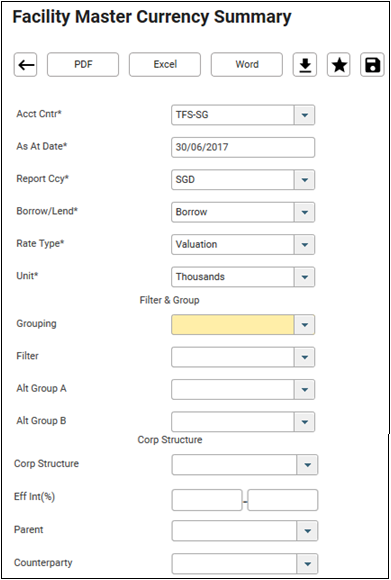Expand the Corp Structure dropdown
This screenshot has width=391, height=580.
point(307,465)
